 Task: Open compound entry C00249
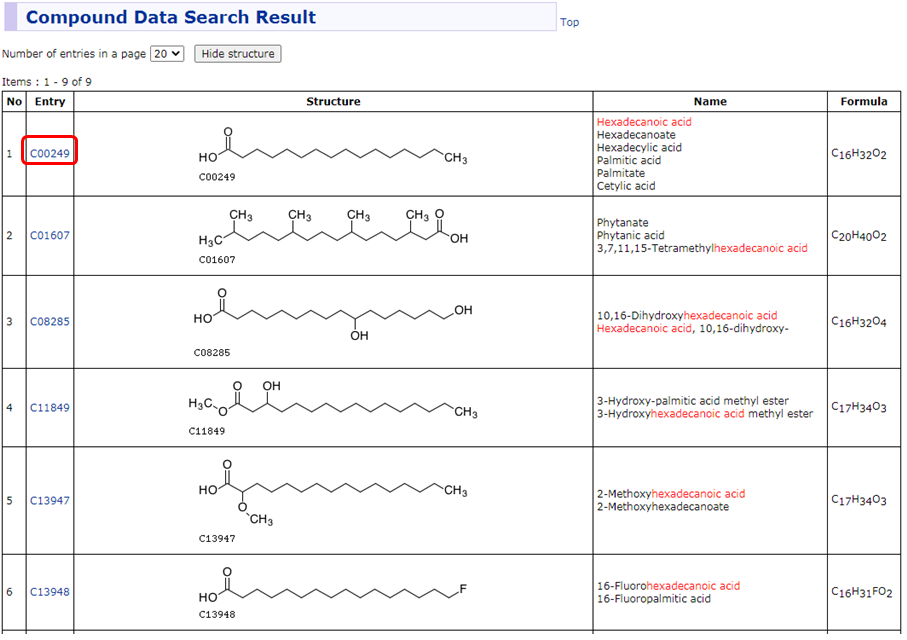[x=49, y=153]
